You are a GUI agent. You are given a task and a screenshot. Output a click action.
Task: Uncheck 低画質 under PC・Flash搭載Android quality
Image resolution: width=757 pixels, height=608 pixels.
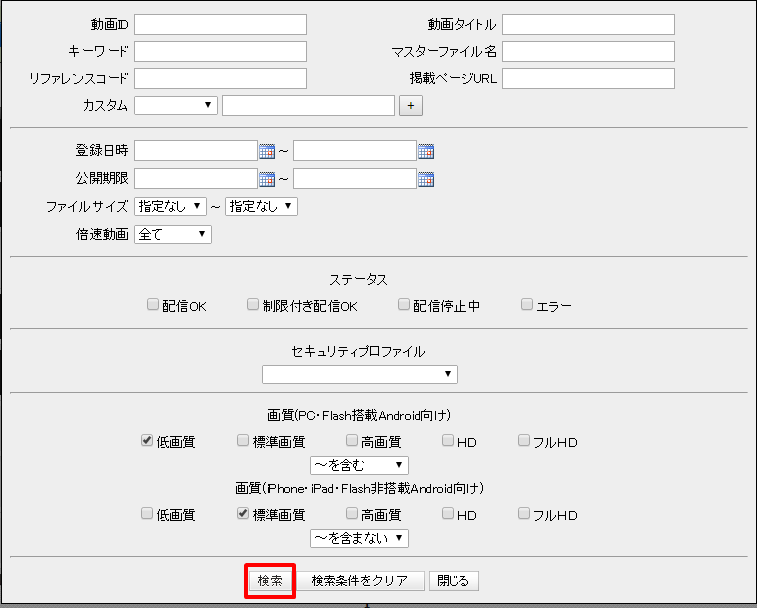tap(147, 440)
